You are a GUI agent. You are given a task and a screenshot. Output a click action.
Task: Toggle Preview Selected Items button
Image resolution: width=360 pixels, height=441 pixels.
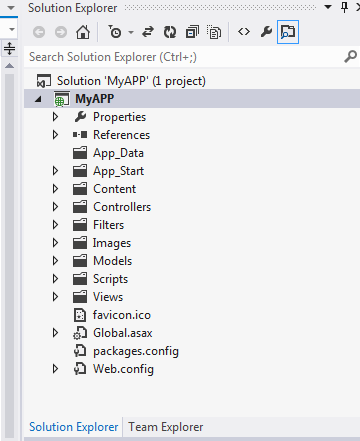pyautogui.click(x=288, y=32)
